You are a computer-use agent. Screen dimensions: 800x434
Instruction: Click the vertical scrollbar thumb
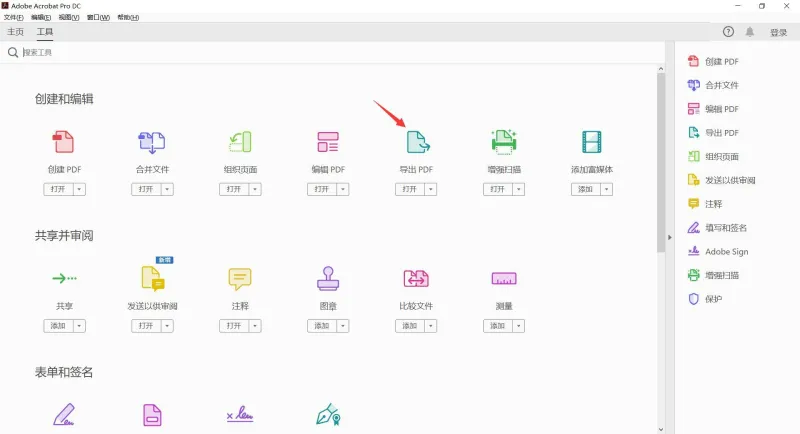click(661, 163)
